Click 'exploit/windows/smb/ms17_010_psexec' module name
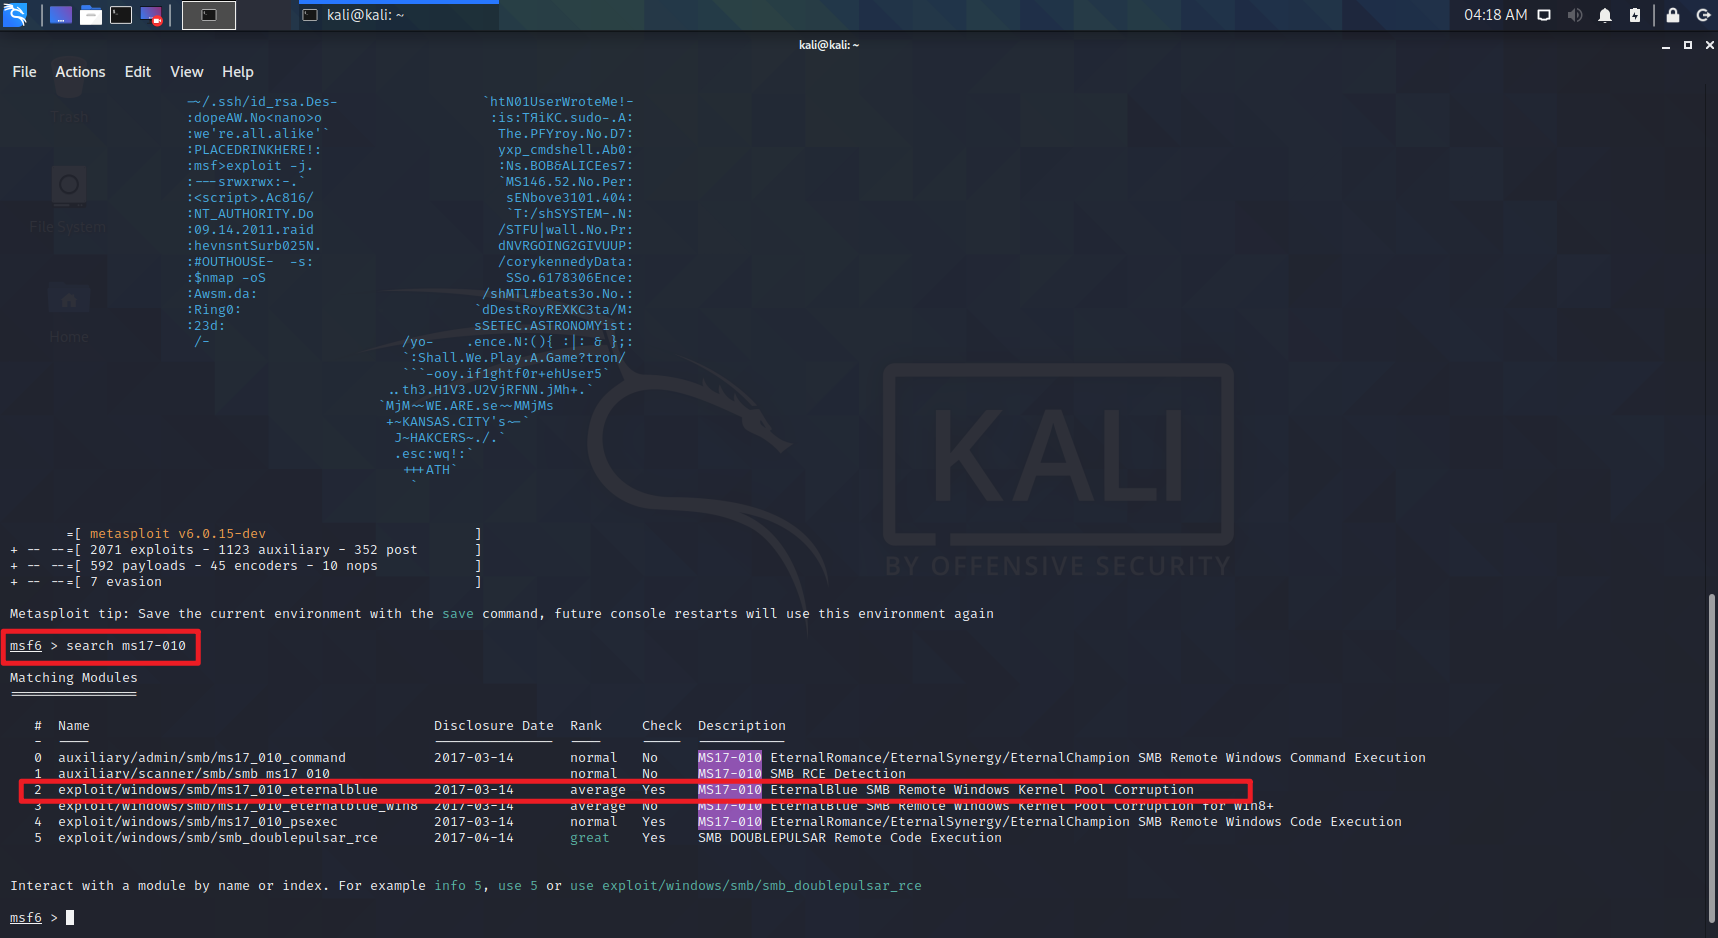 pyautogui.click(x=198, y=822)
